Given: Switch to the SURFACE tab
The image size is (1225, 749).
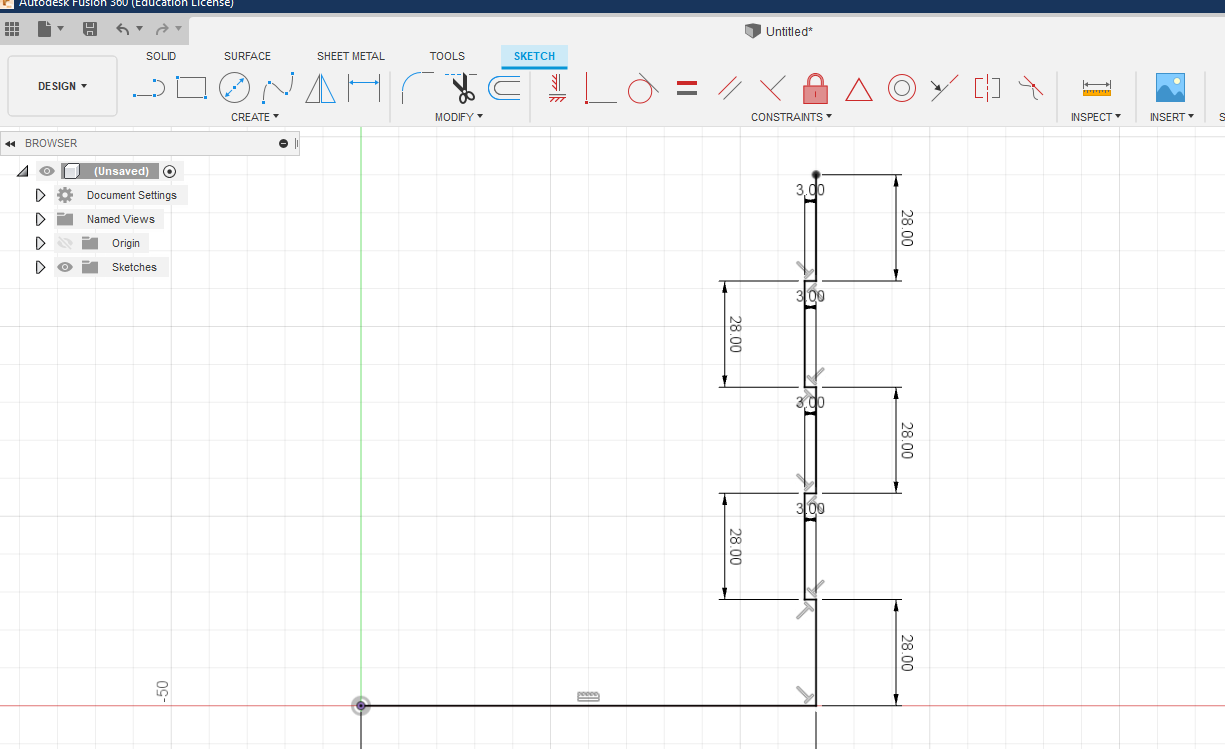Looking at the screenshot, I should tap(247, 56).
